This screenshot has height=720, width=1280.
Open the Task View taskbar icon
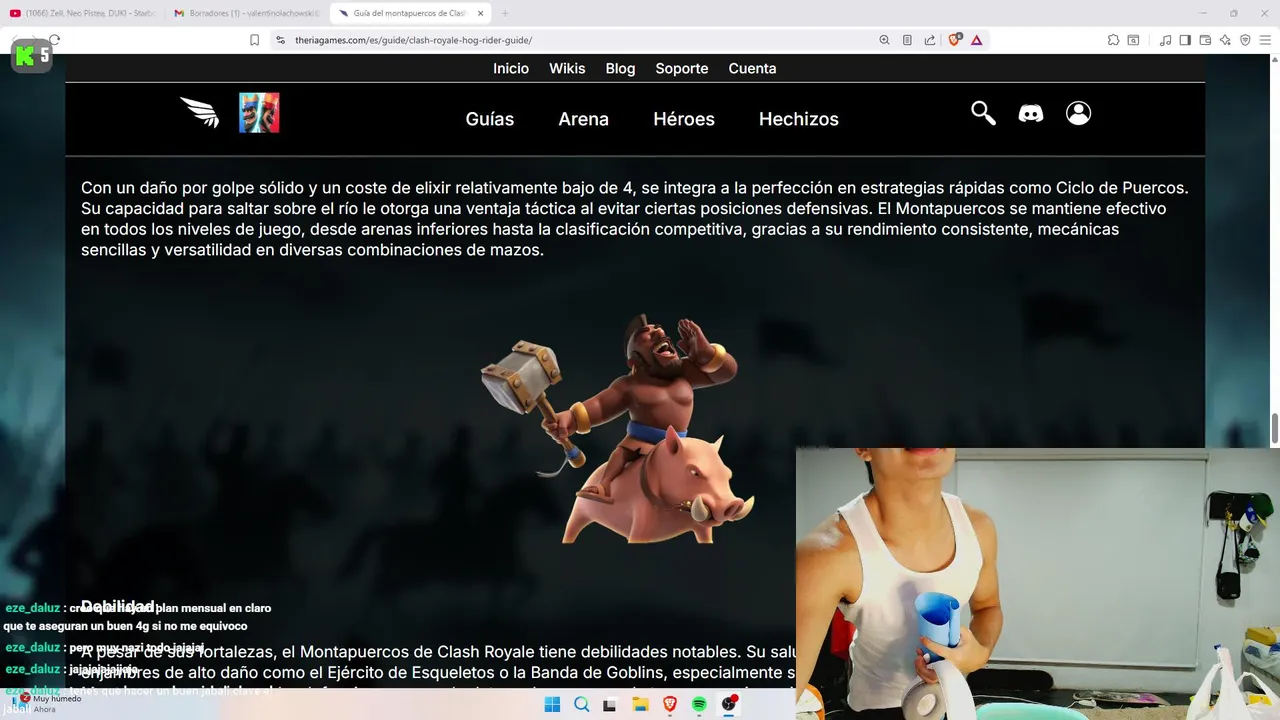pos(610,704)
